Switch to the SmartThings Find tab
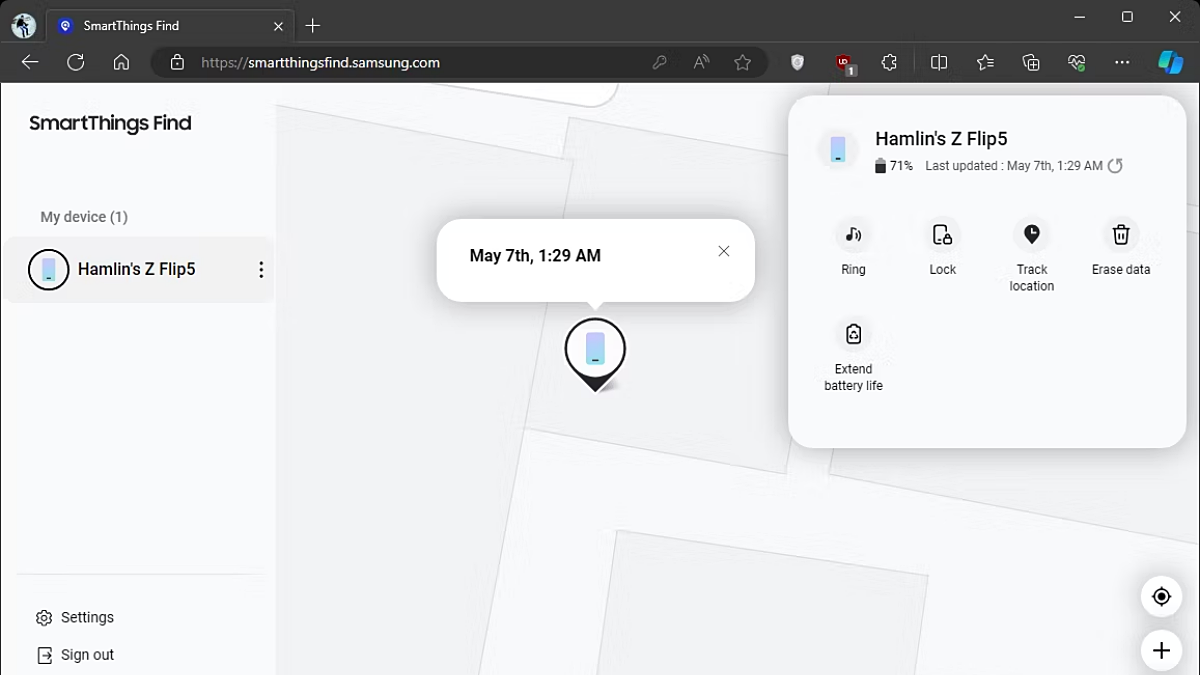The width and height of the screenshot is (1200, 675). coord(160,26)
